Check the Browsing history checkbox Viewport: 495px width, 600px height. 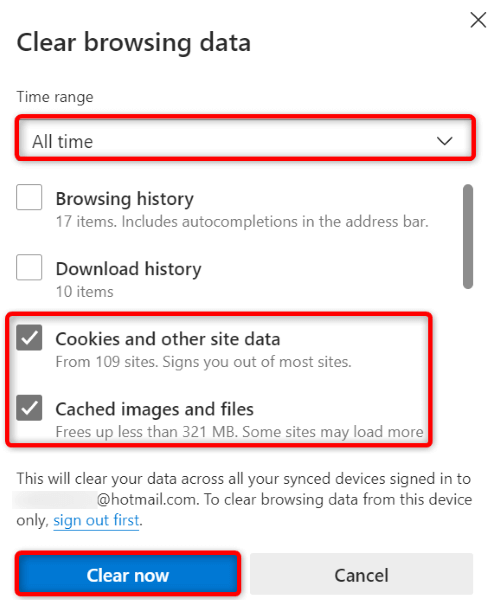tap(29, 197)
